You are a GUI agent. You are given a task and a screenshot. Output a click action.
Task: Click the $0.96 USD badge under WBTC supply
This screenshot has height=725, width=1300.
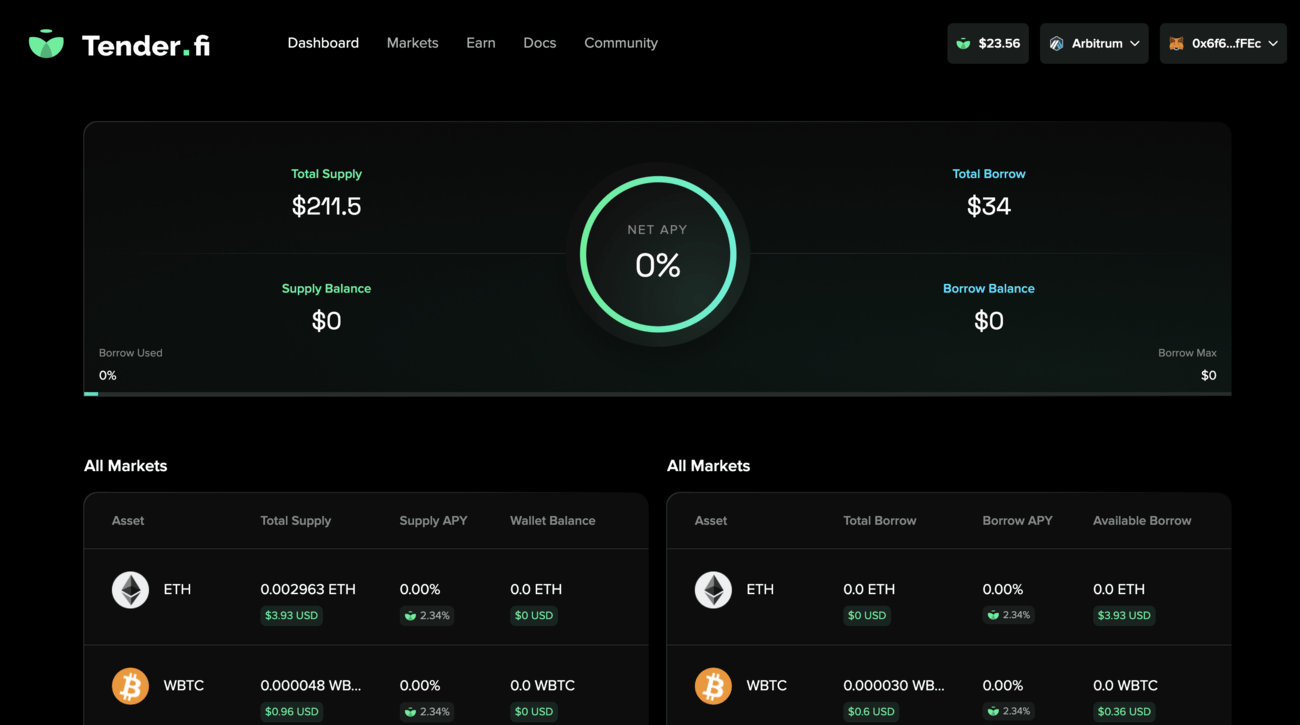[291, 712]
